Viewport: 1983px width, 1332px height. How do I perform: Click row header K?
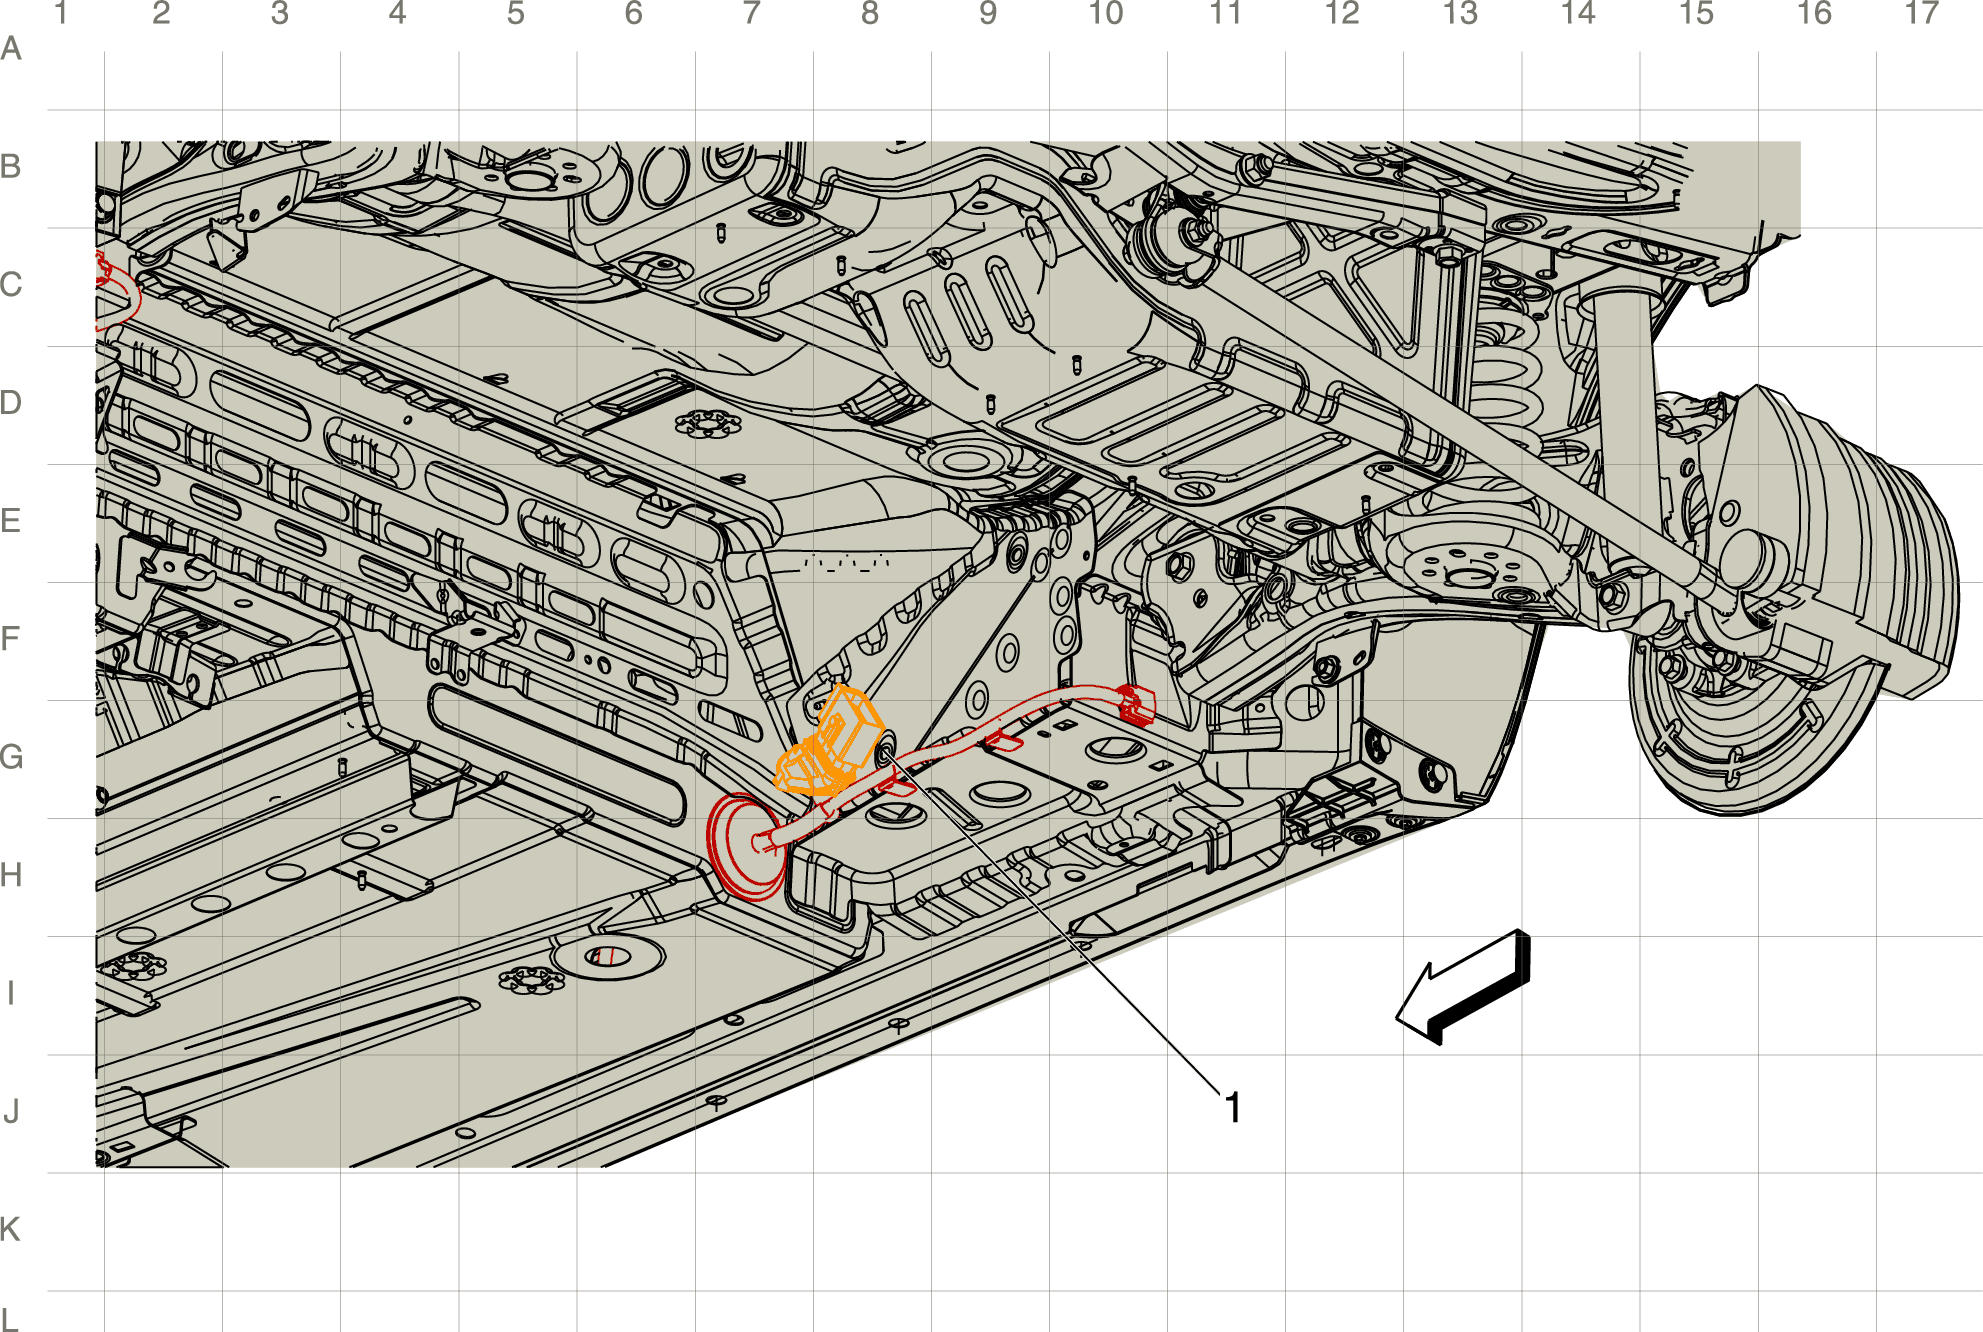click(x=11, y=1229)
